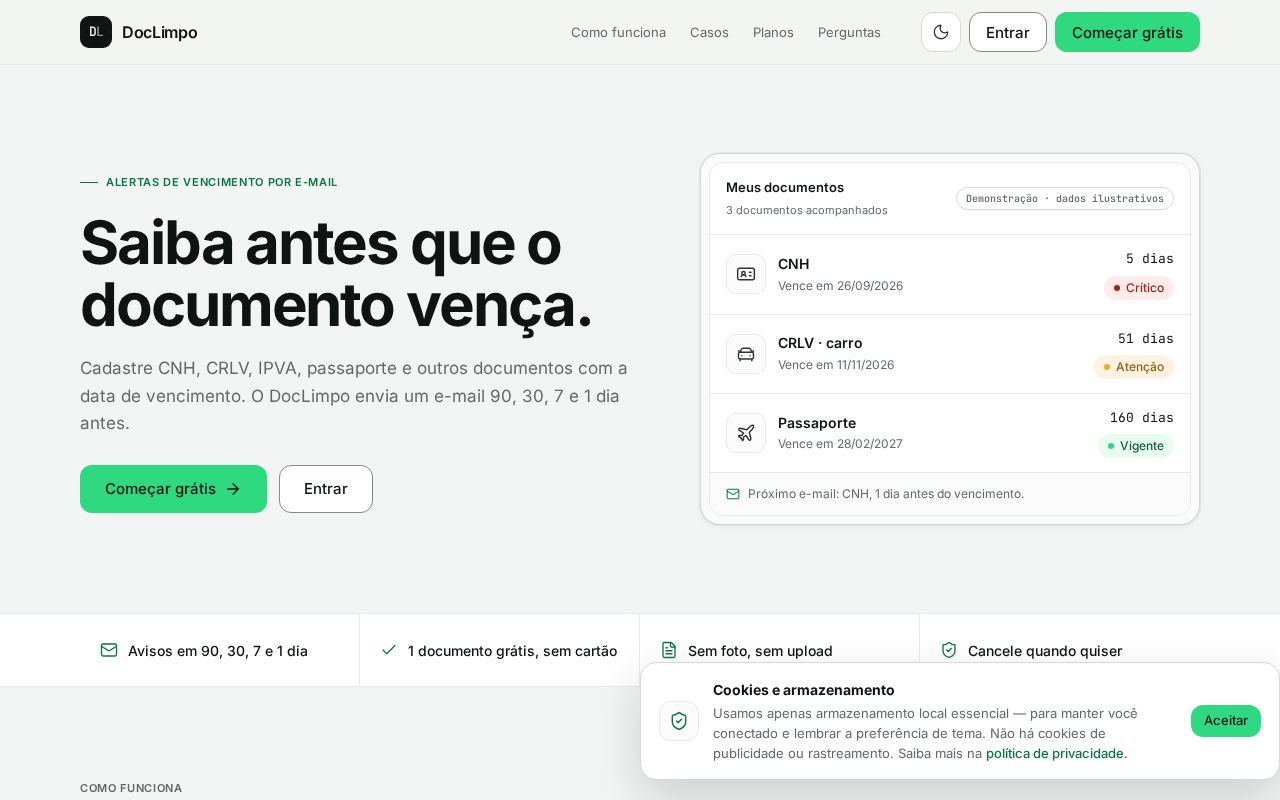Screen dimensions: 1280x800
Task: Click the mail icon beside Avisos em 90
Action: (x=109, y=650)
